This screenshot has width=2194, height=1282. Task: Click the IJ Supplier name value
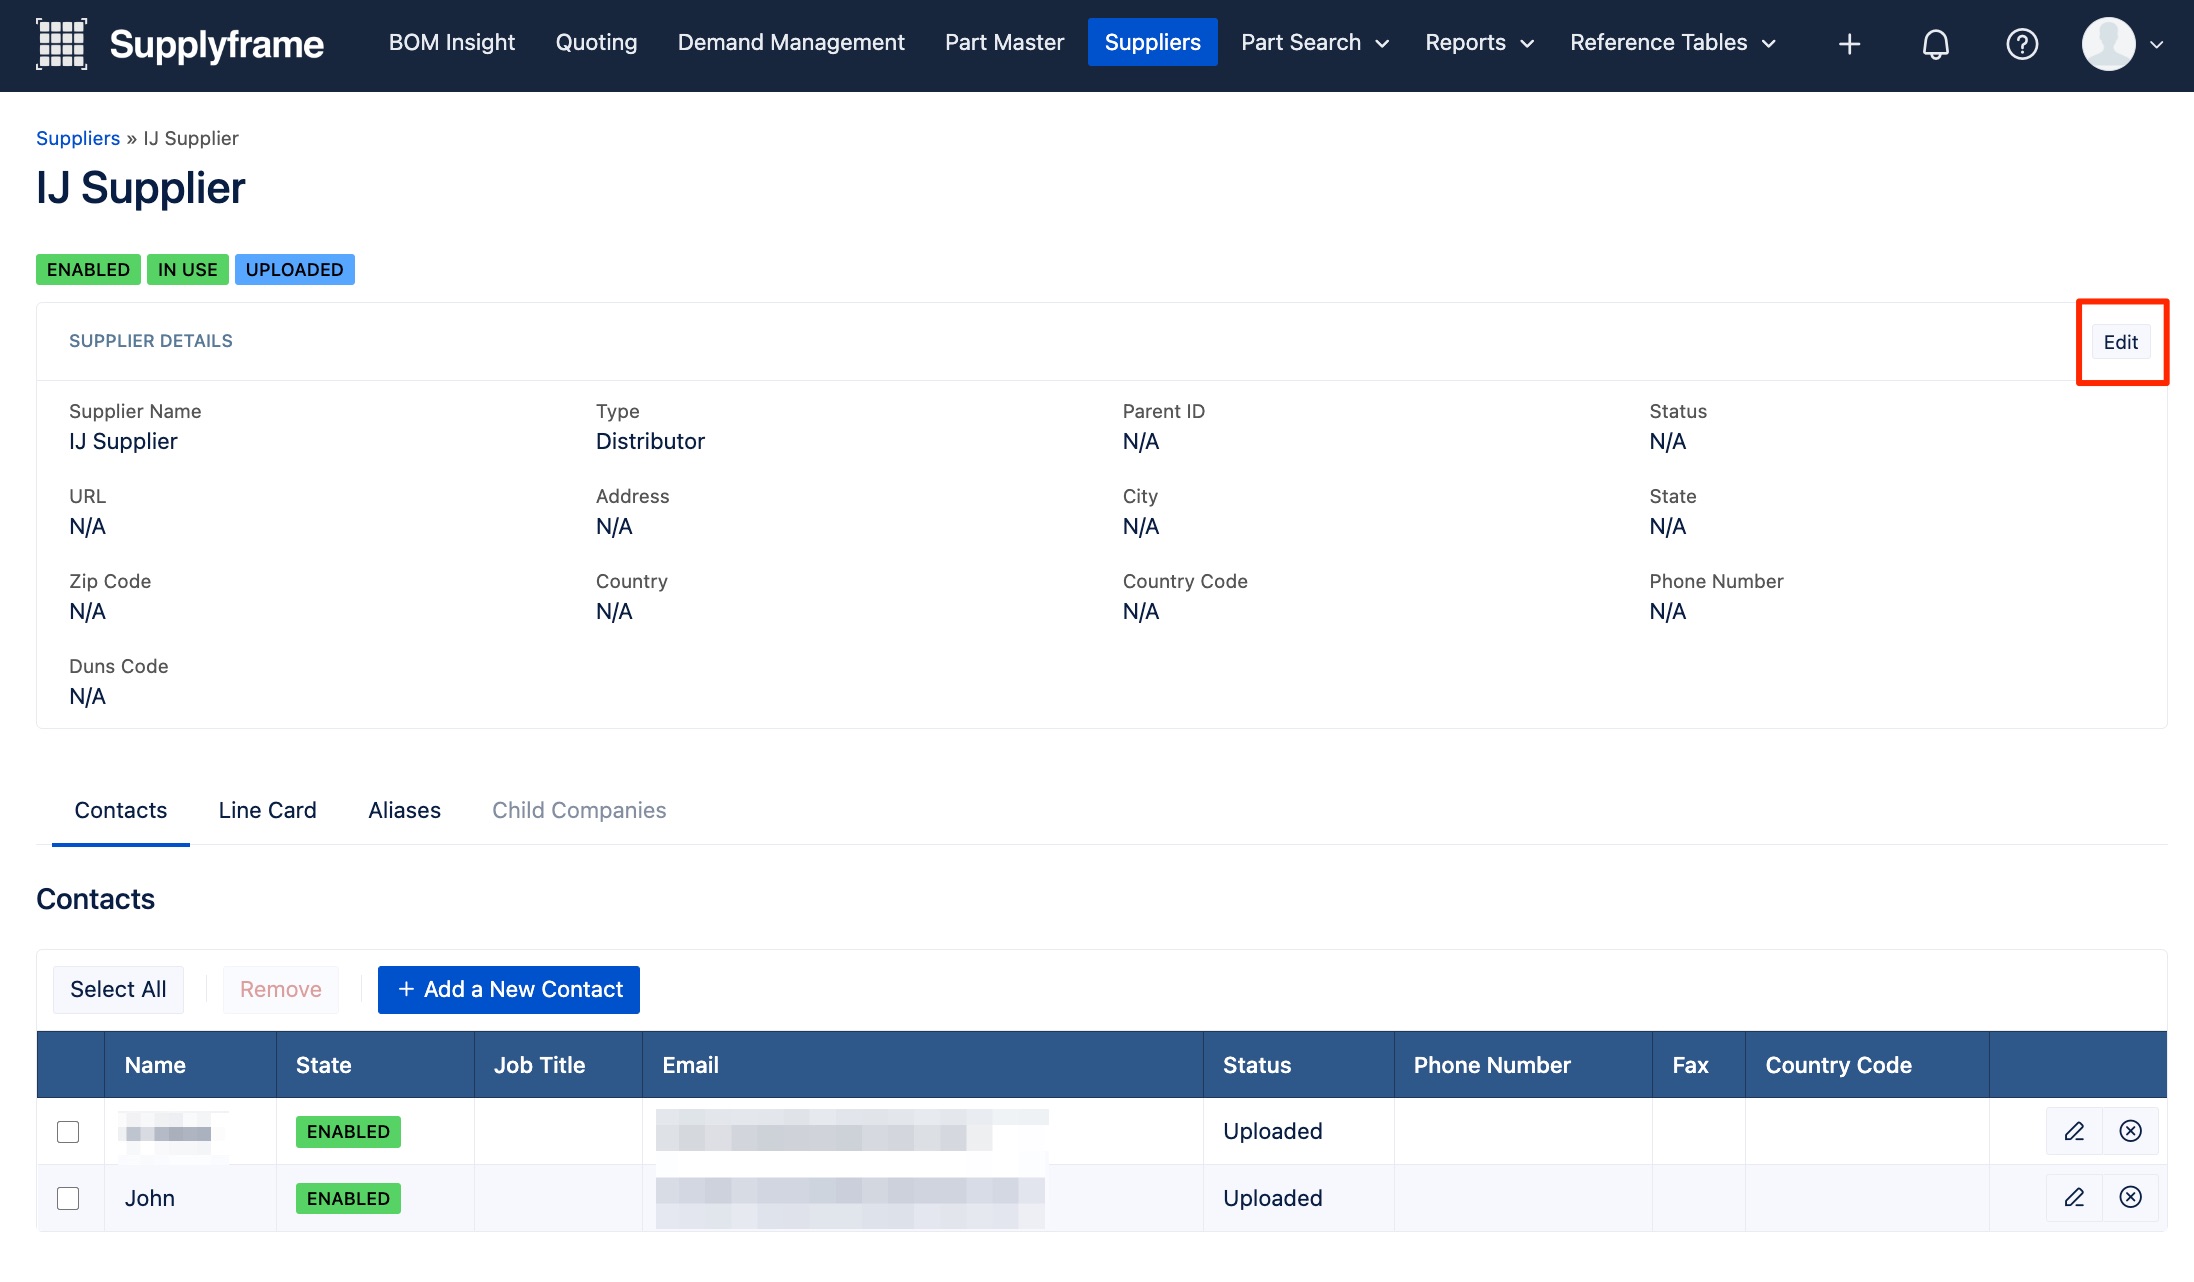[x=123, y=441]
